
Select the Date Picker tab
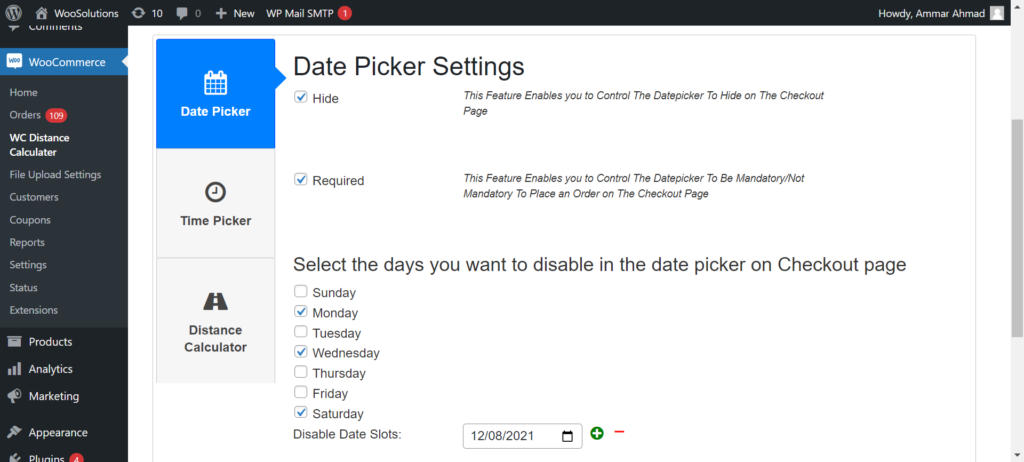click(216, 93)
